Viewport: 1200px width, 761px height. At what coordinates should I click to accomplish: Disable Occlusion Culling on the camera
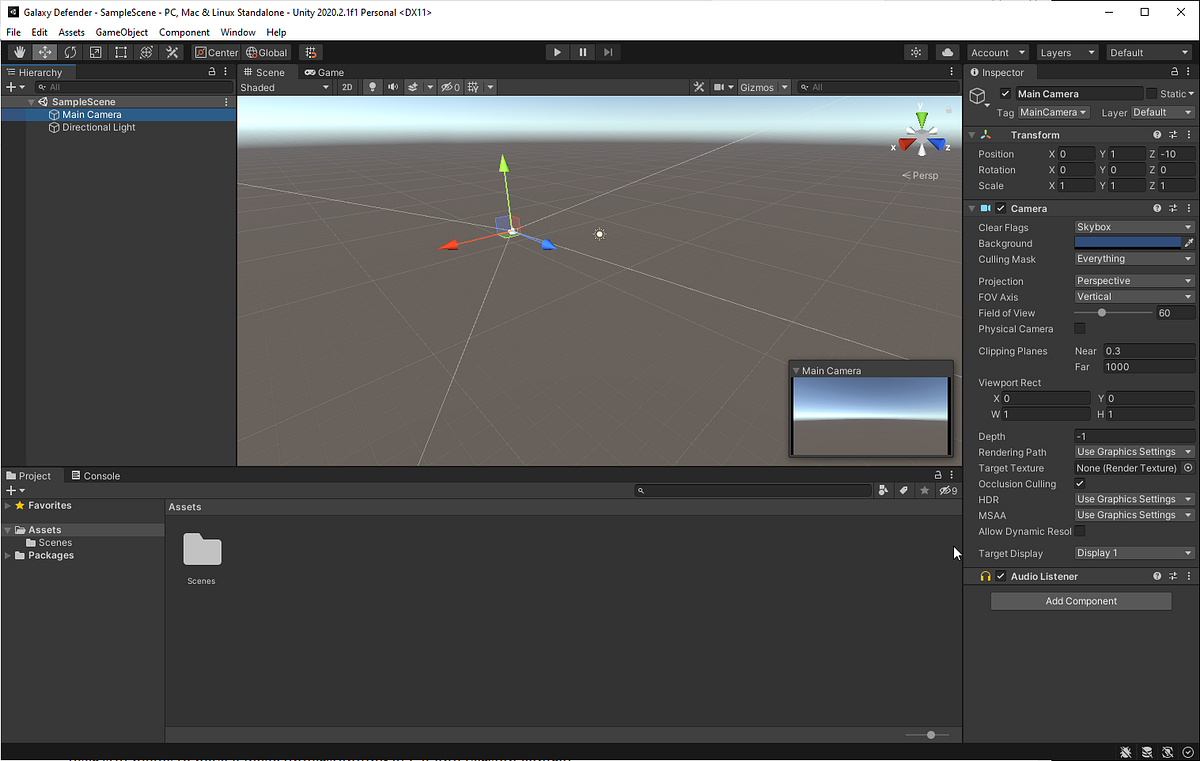pos(1079,483)
